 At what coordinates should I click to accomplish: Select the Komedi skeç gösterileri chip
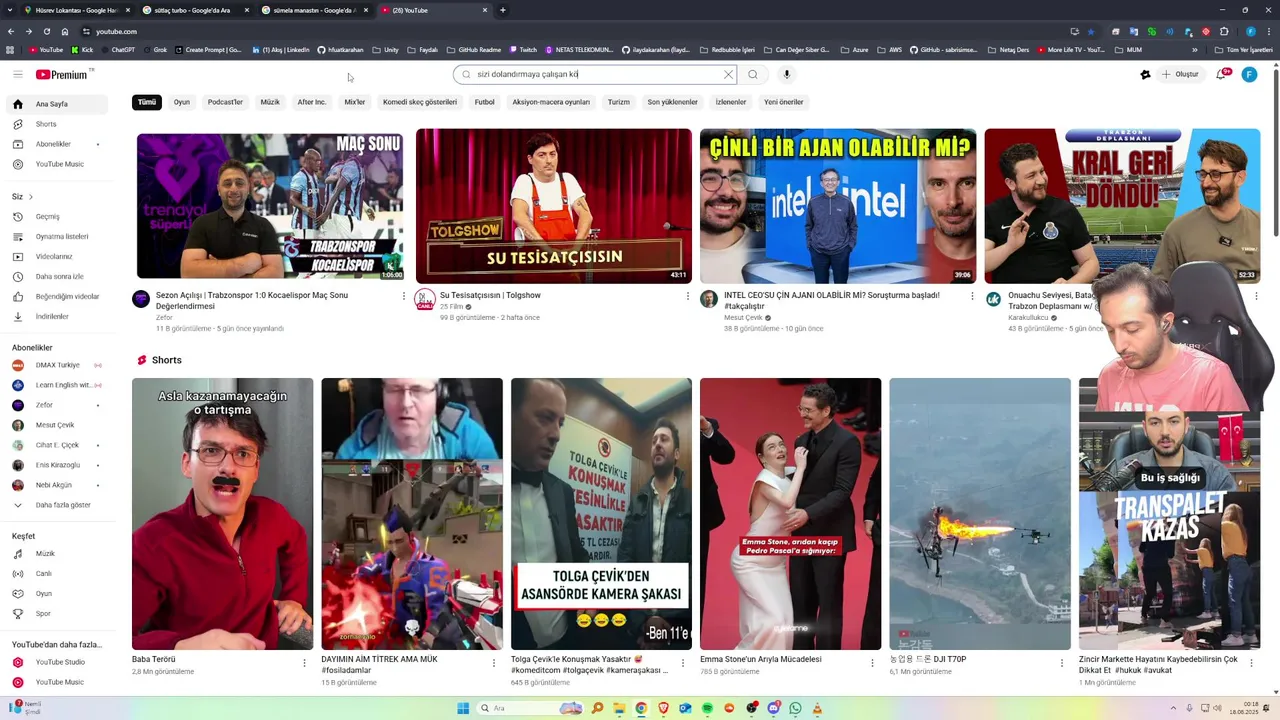[420, 102]
